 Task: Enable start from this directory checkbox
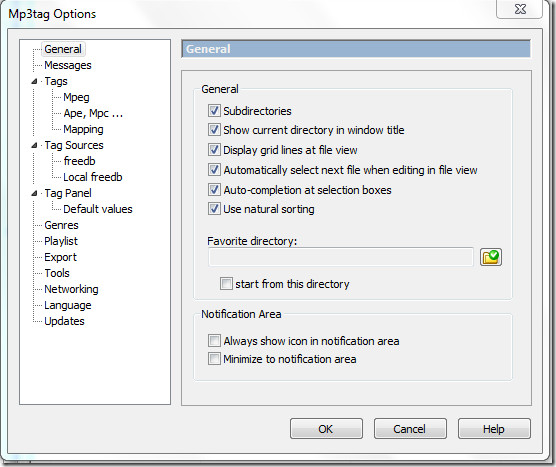226,284
